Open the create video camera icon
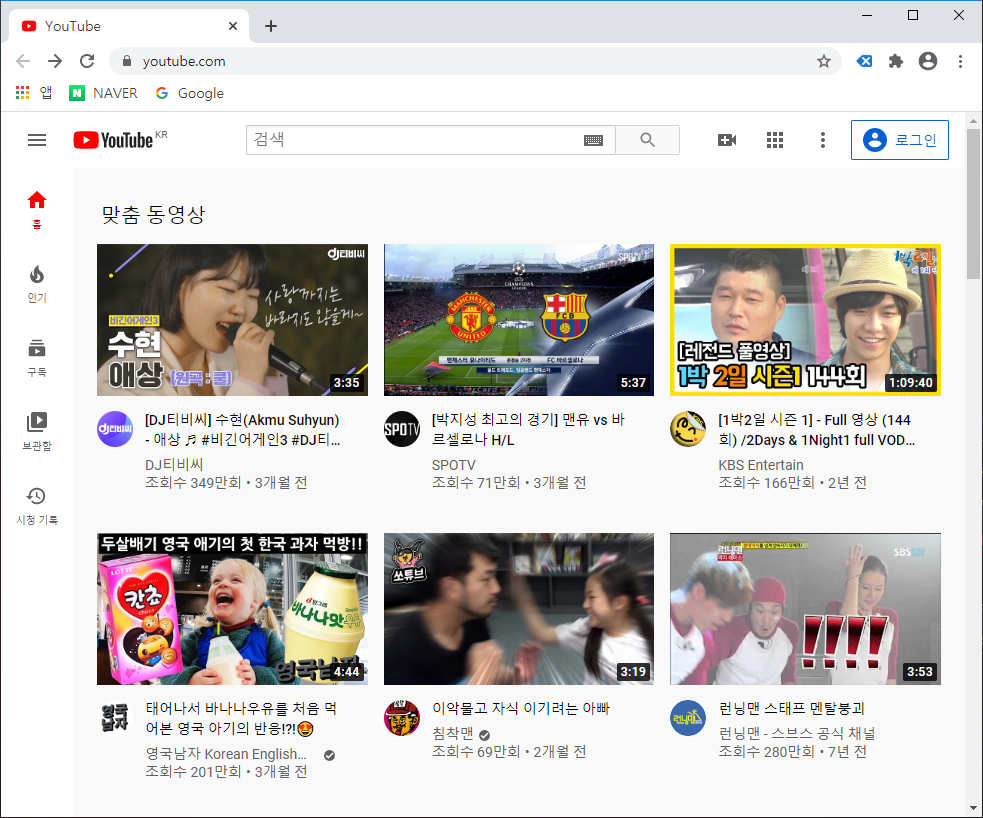Viewport: 983px width, 818px height. (727, 140)
